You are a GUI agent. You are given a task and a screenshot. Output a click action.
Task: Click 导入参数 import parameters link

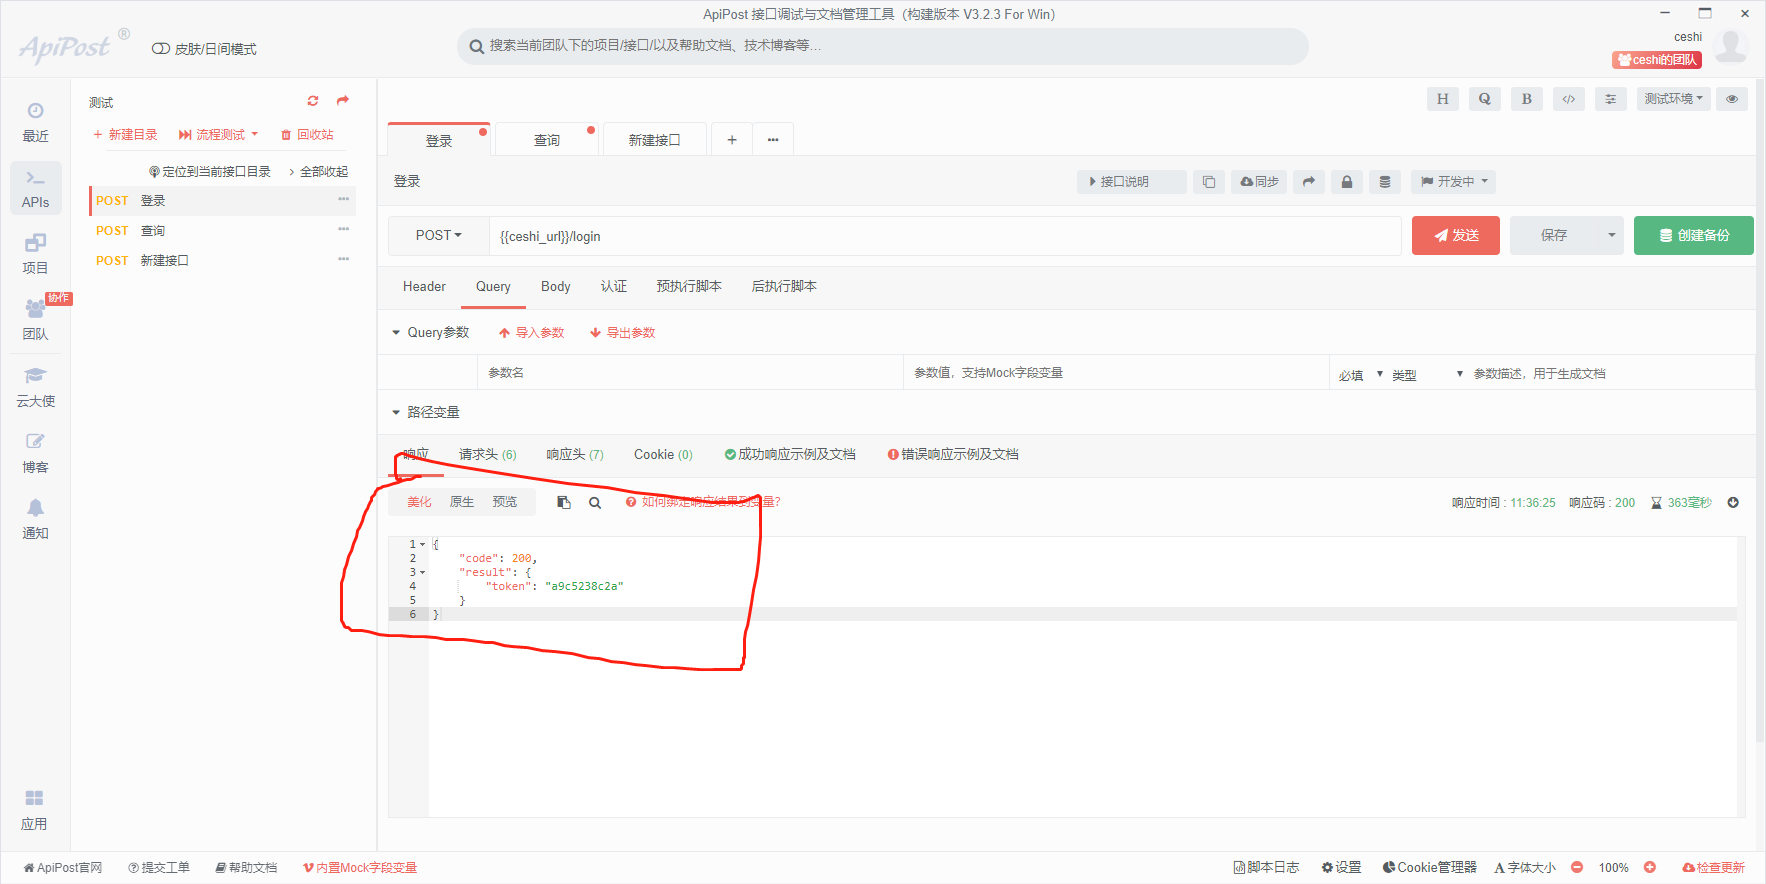[532, 333]
